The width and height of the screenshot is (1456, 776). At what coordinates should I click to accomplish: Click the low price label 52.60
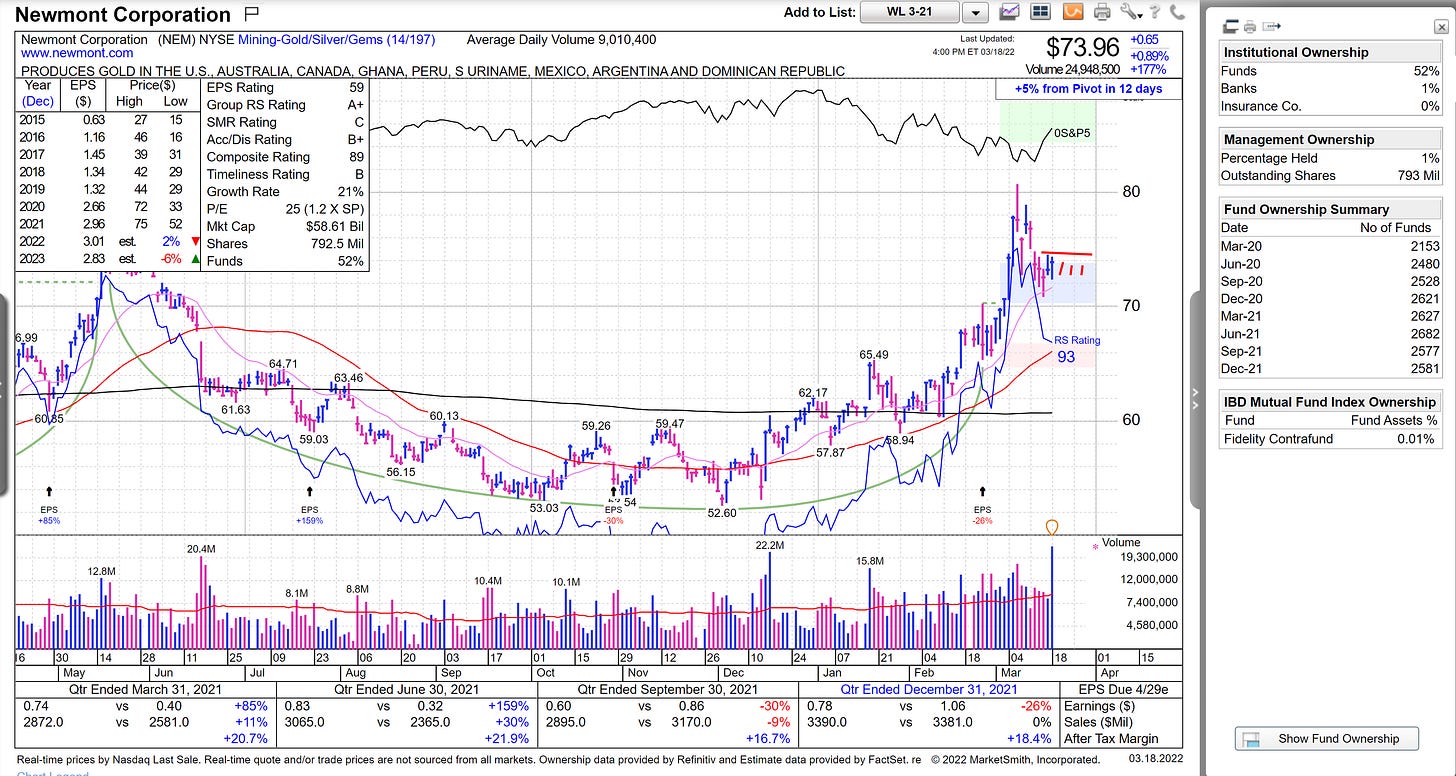(x=721, y=513)
